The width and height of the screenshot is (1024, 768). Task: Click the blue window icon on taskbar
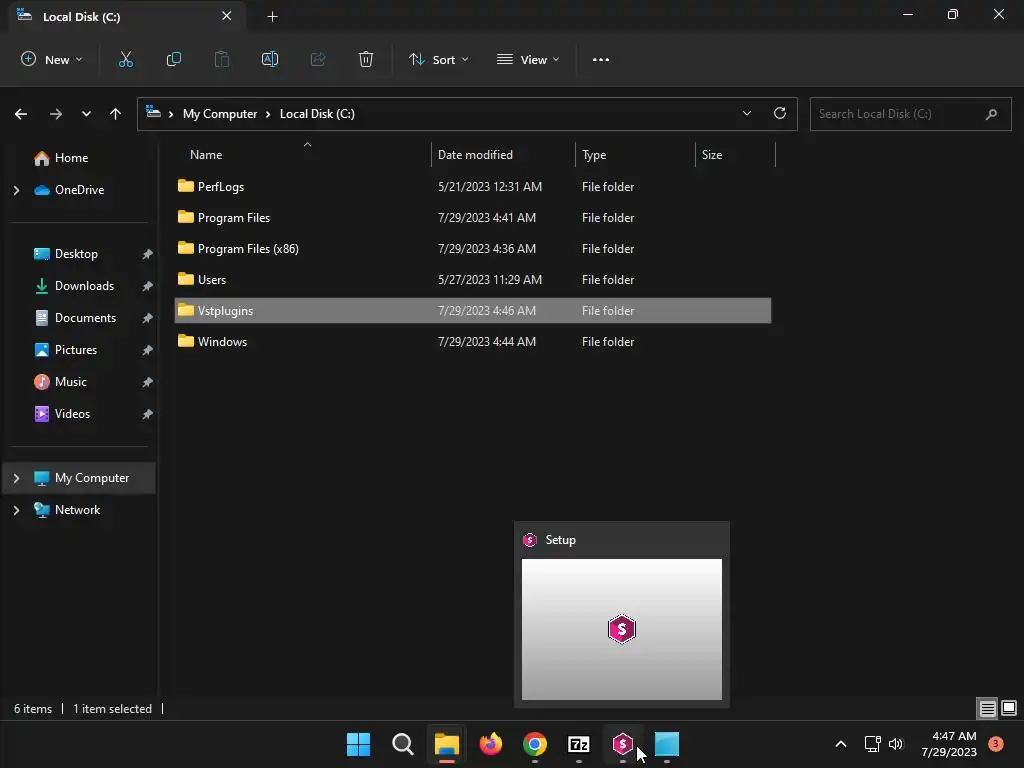click(667, 744)
